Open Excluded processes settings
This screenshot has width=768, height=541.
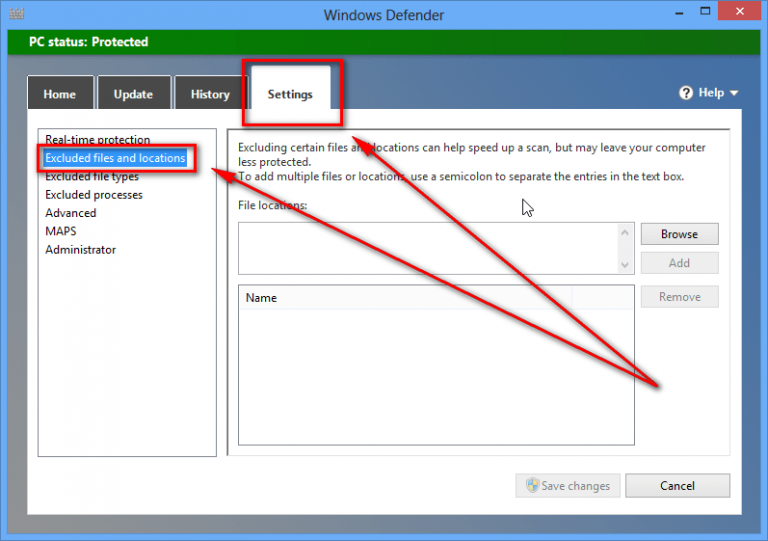coord(94,195)
